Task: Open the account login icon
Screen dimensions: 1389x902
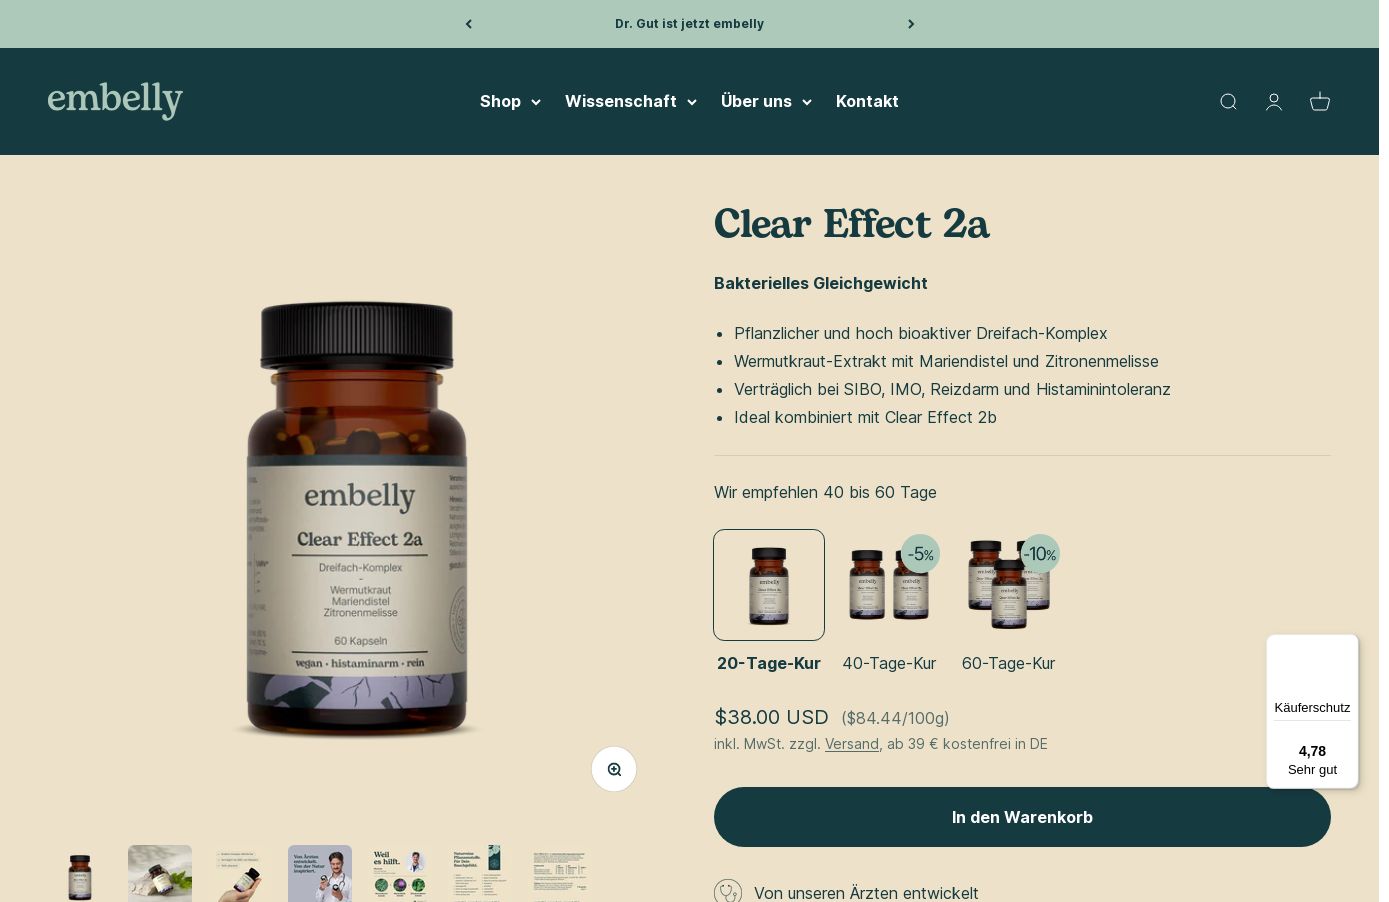Action: coord(1274,101)
